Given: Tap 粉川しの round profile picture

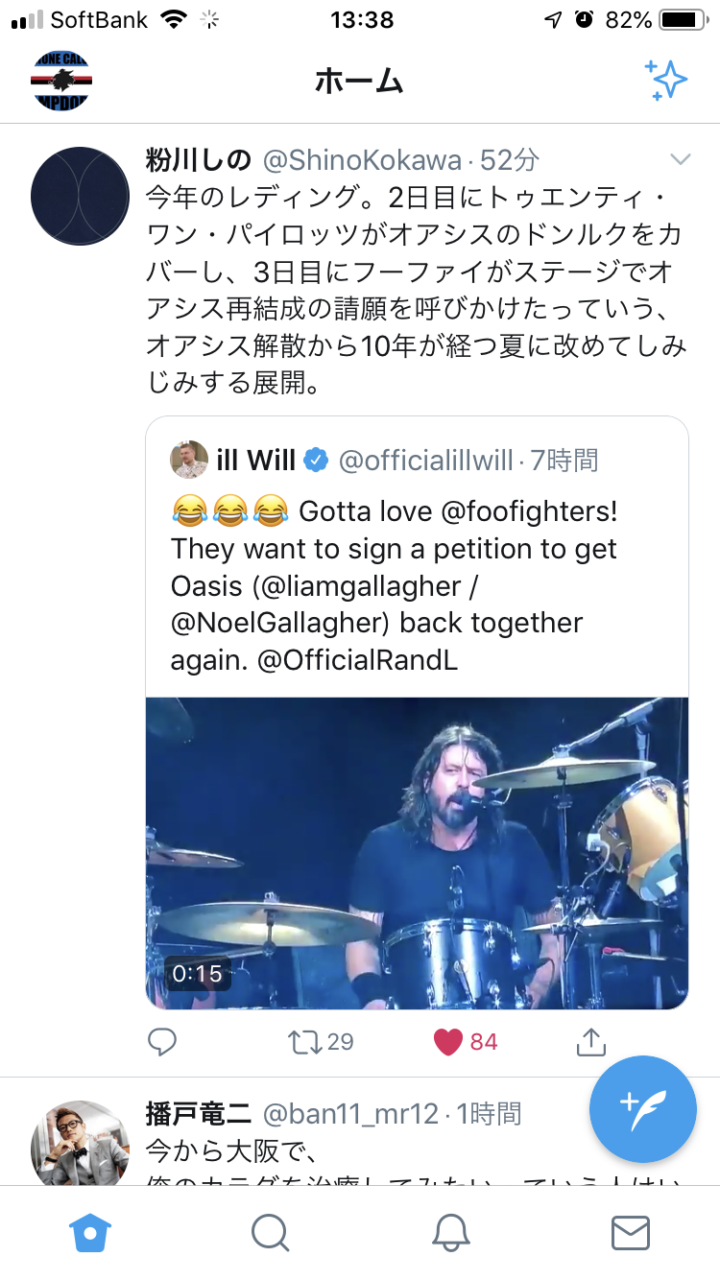Looking at the screenshot, I should pos(80,196).
